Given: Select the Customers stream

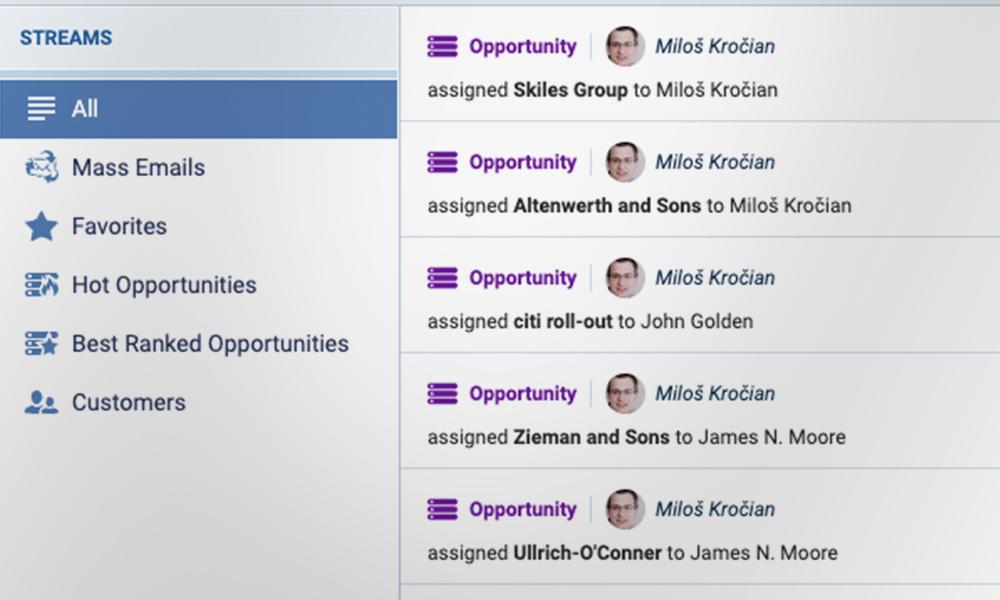Looking at the screenshot, I should click(x=128, y=403).
